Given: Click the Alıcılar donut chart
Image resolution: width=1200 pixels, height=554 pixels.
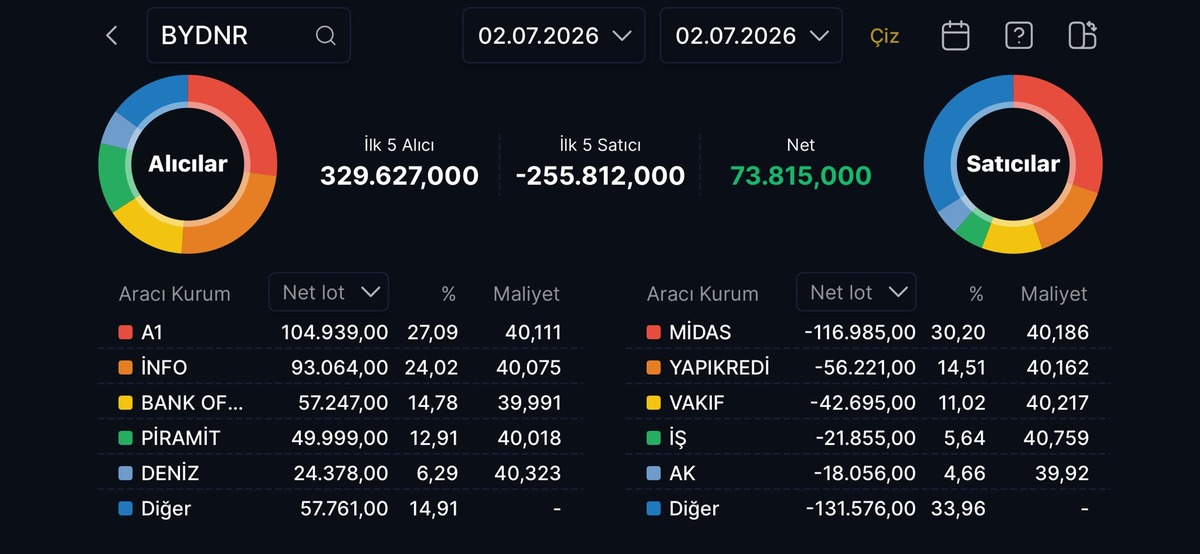Looking at the screenshot, I should 187,164.
